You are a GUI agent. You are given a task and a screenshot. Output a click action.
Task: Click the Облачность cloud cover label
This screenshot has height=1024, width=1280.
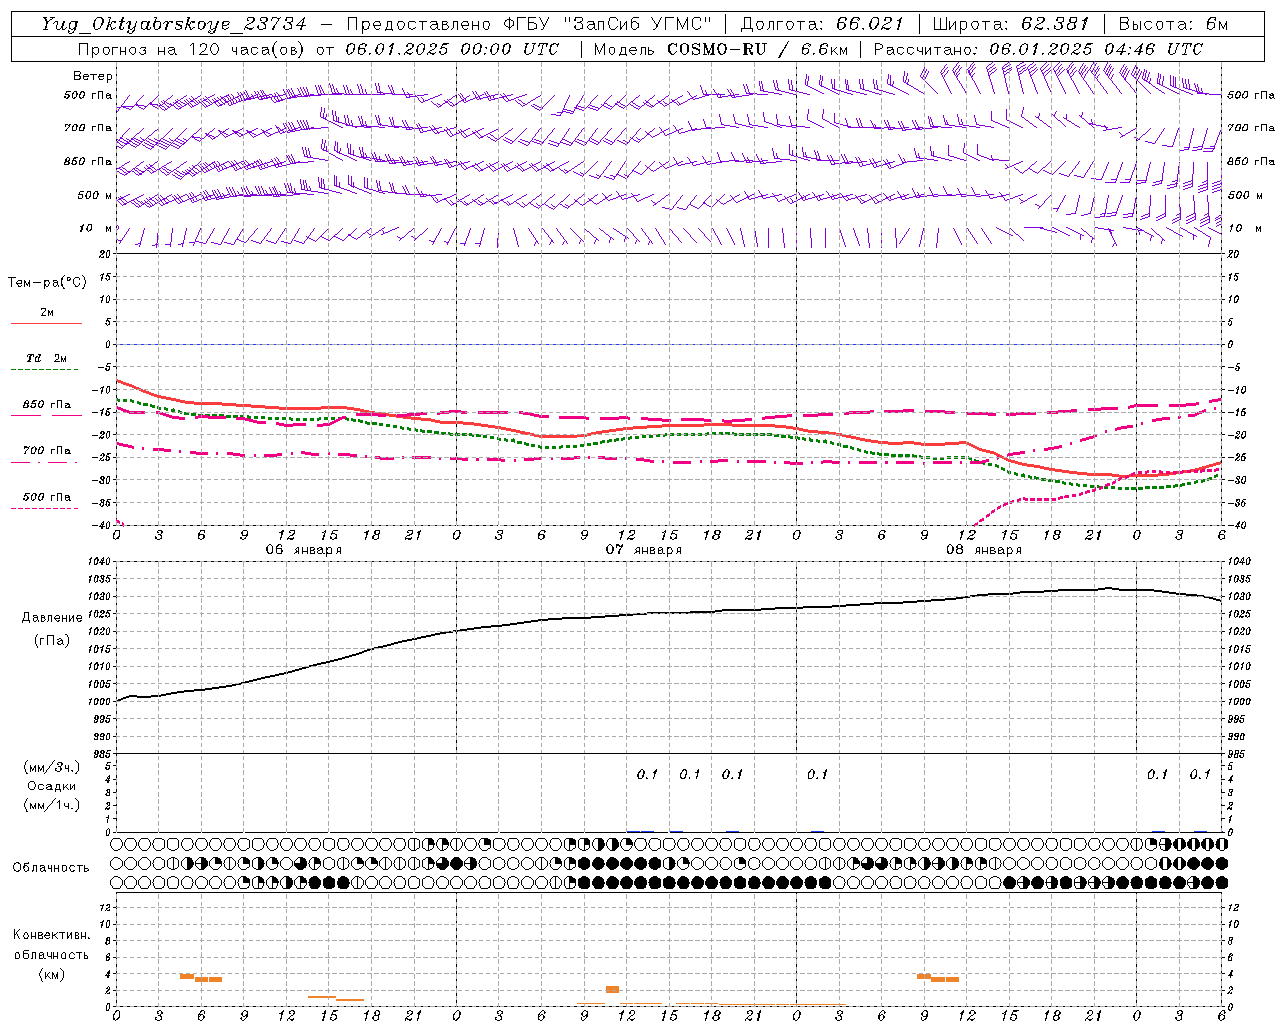pyautogui.click(x=51, y=868)
